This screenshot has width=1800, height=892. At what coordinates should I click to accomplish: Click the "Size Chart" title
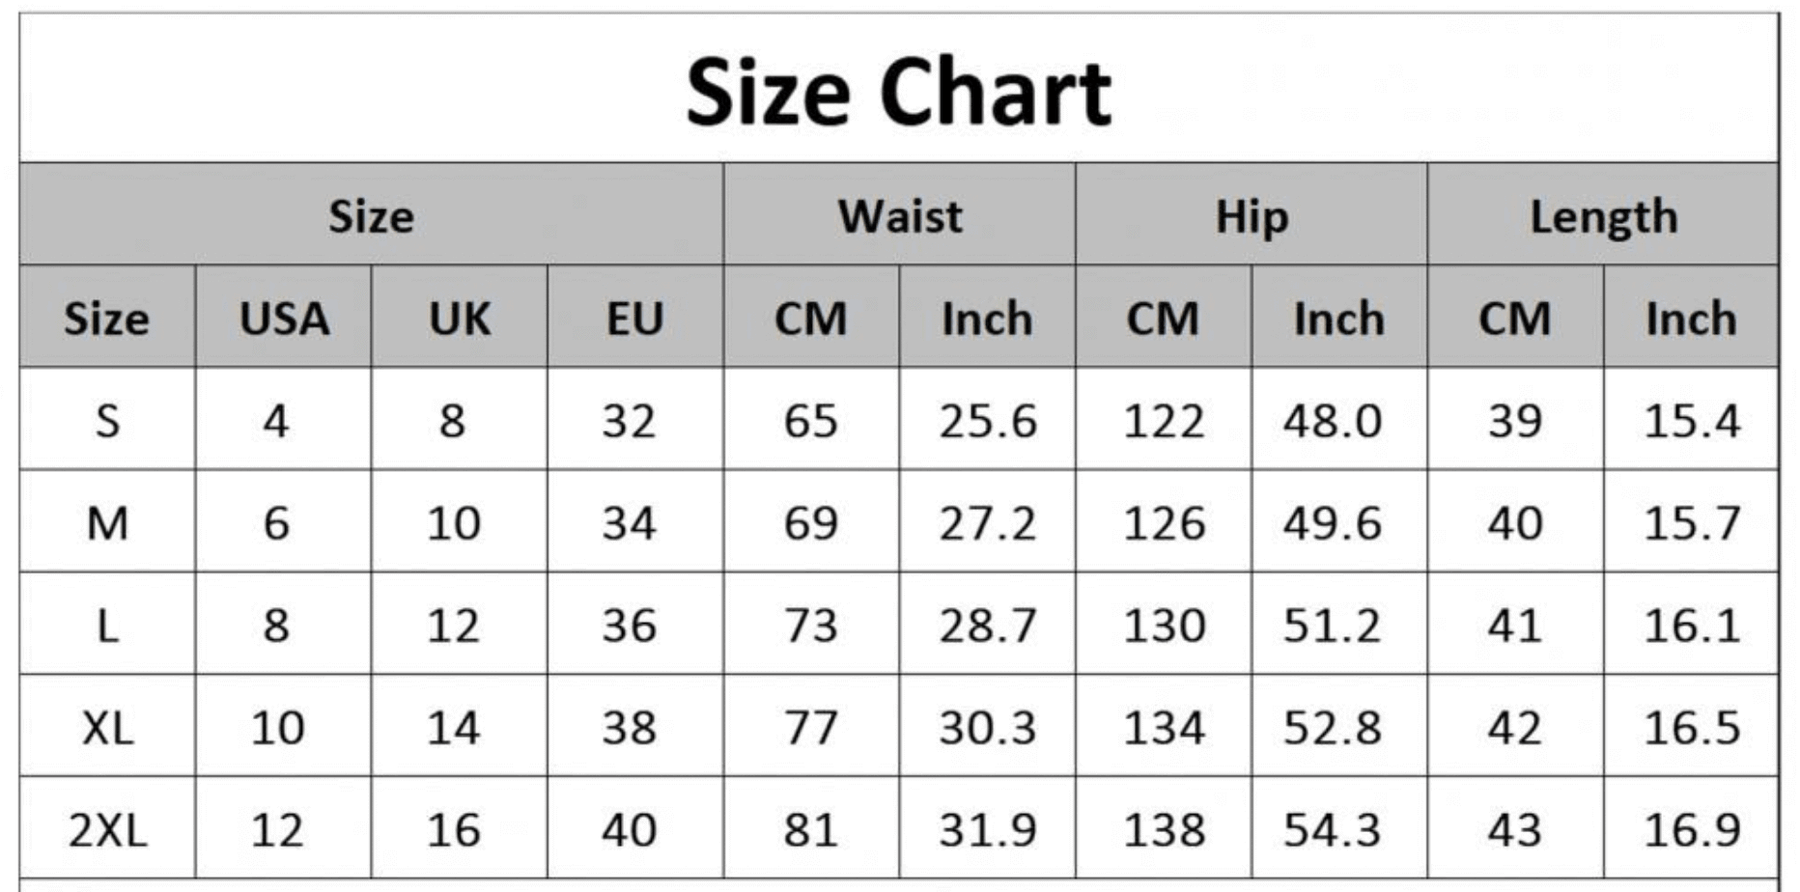click(x=898, y=92)
